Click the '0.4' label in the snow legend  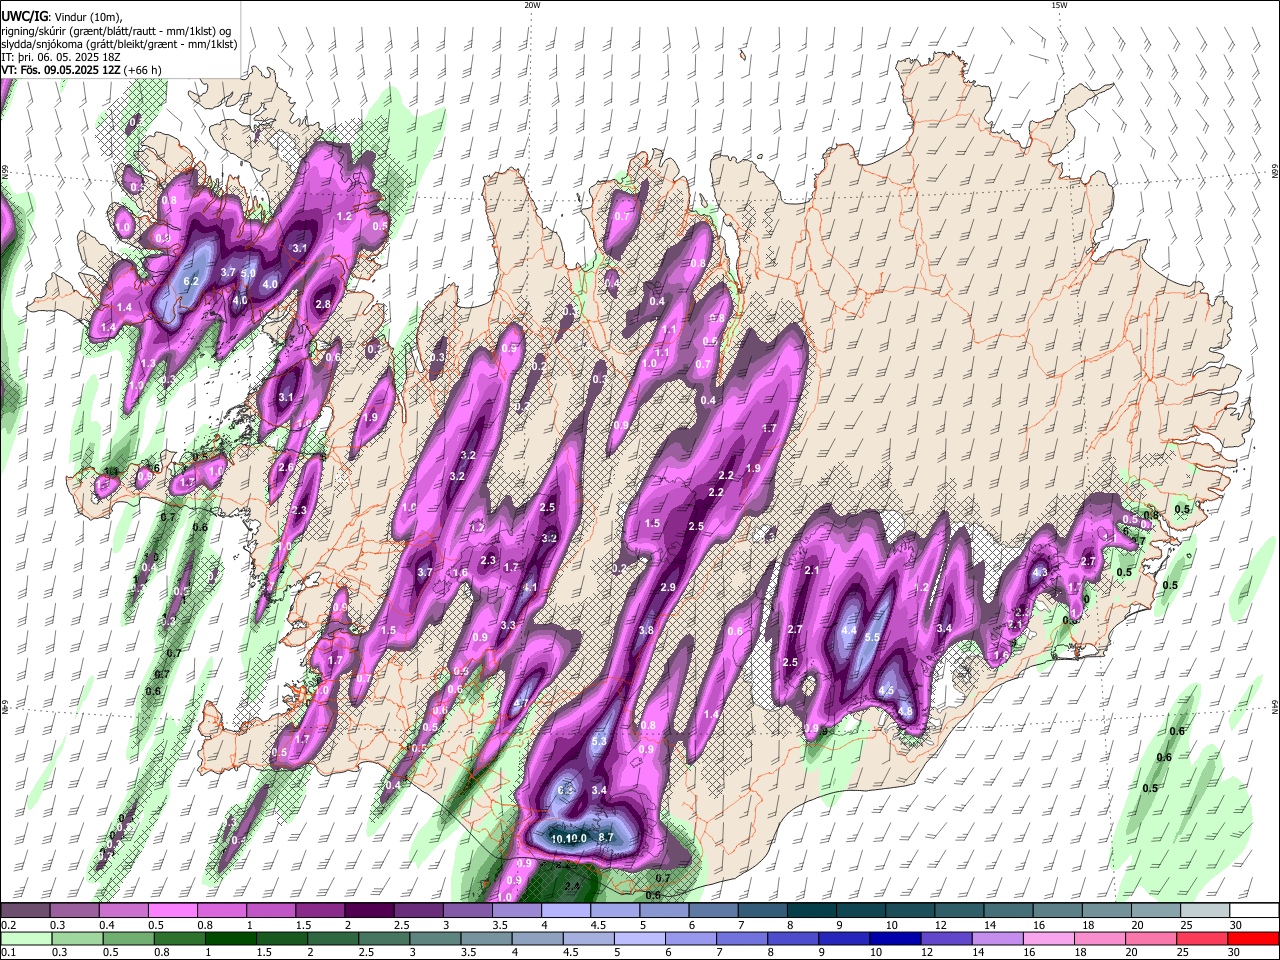click(107, 925)
